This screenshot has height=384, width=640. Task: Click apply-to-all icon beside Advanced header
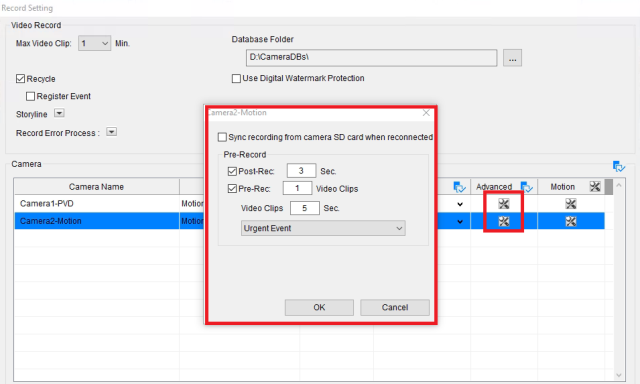(x=527, y=187)
